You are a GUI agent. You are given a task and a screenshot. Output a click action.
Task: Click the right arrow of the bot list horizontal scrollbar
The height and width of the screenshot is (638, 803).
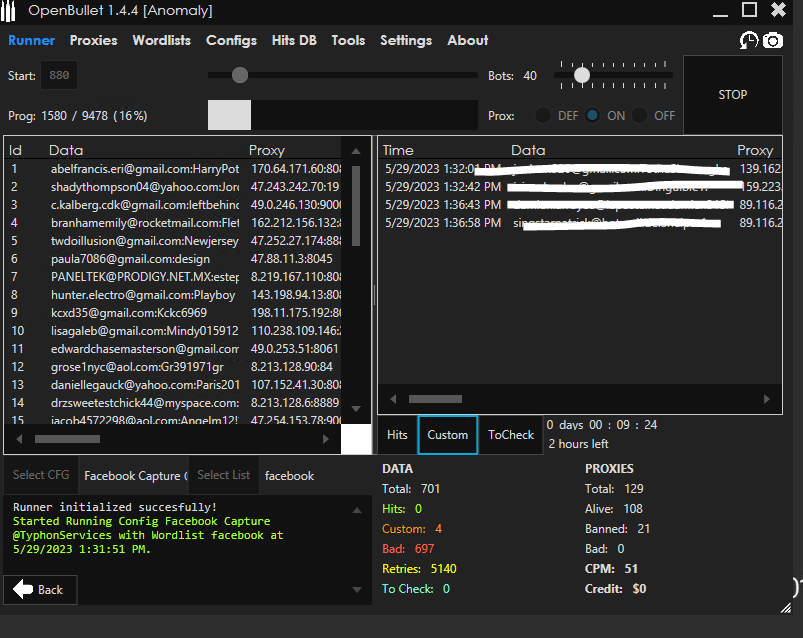pyautogui.click(x=326, y=439)
